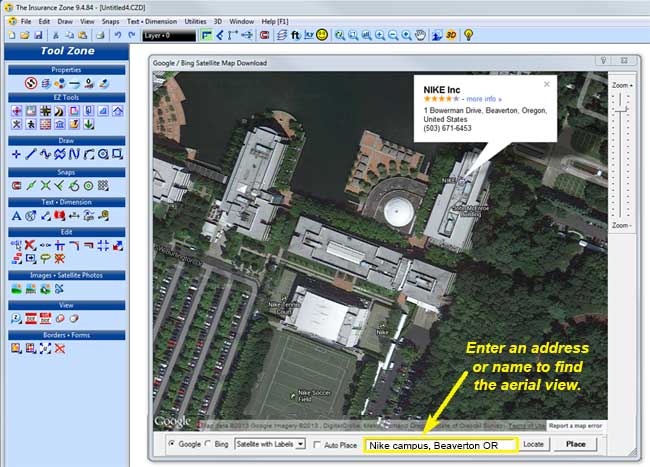Screen dimensions: 650x467
Task: Click the 3D view toolbar icon
Action: [x=451, y=35]
